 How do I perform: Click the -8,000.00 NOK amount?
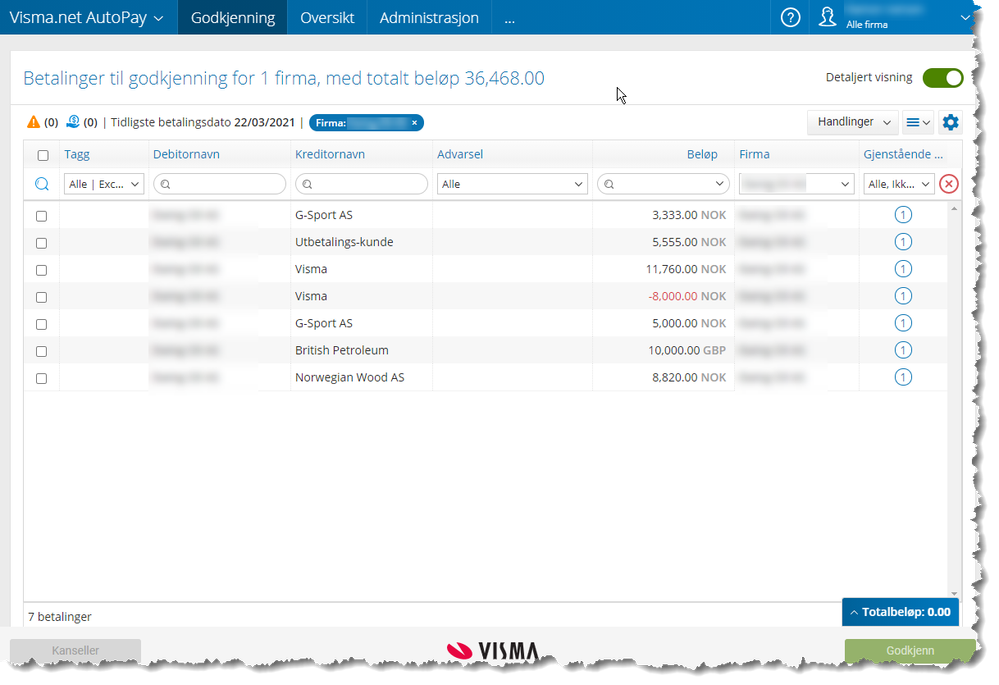click(x=687, y=296)
